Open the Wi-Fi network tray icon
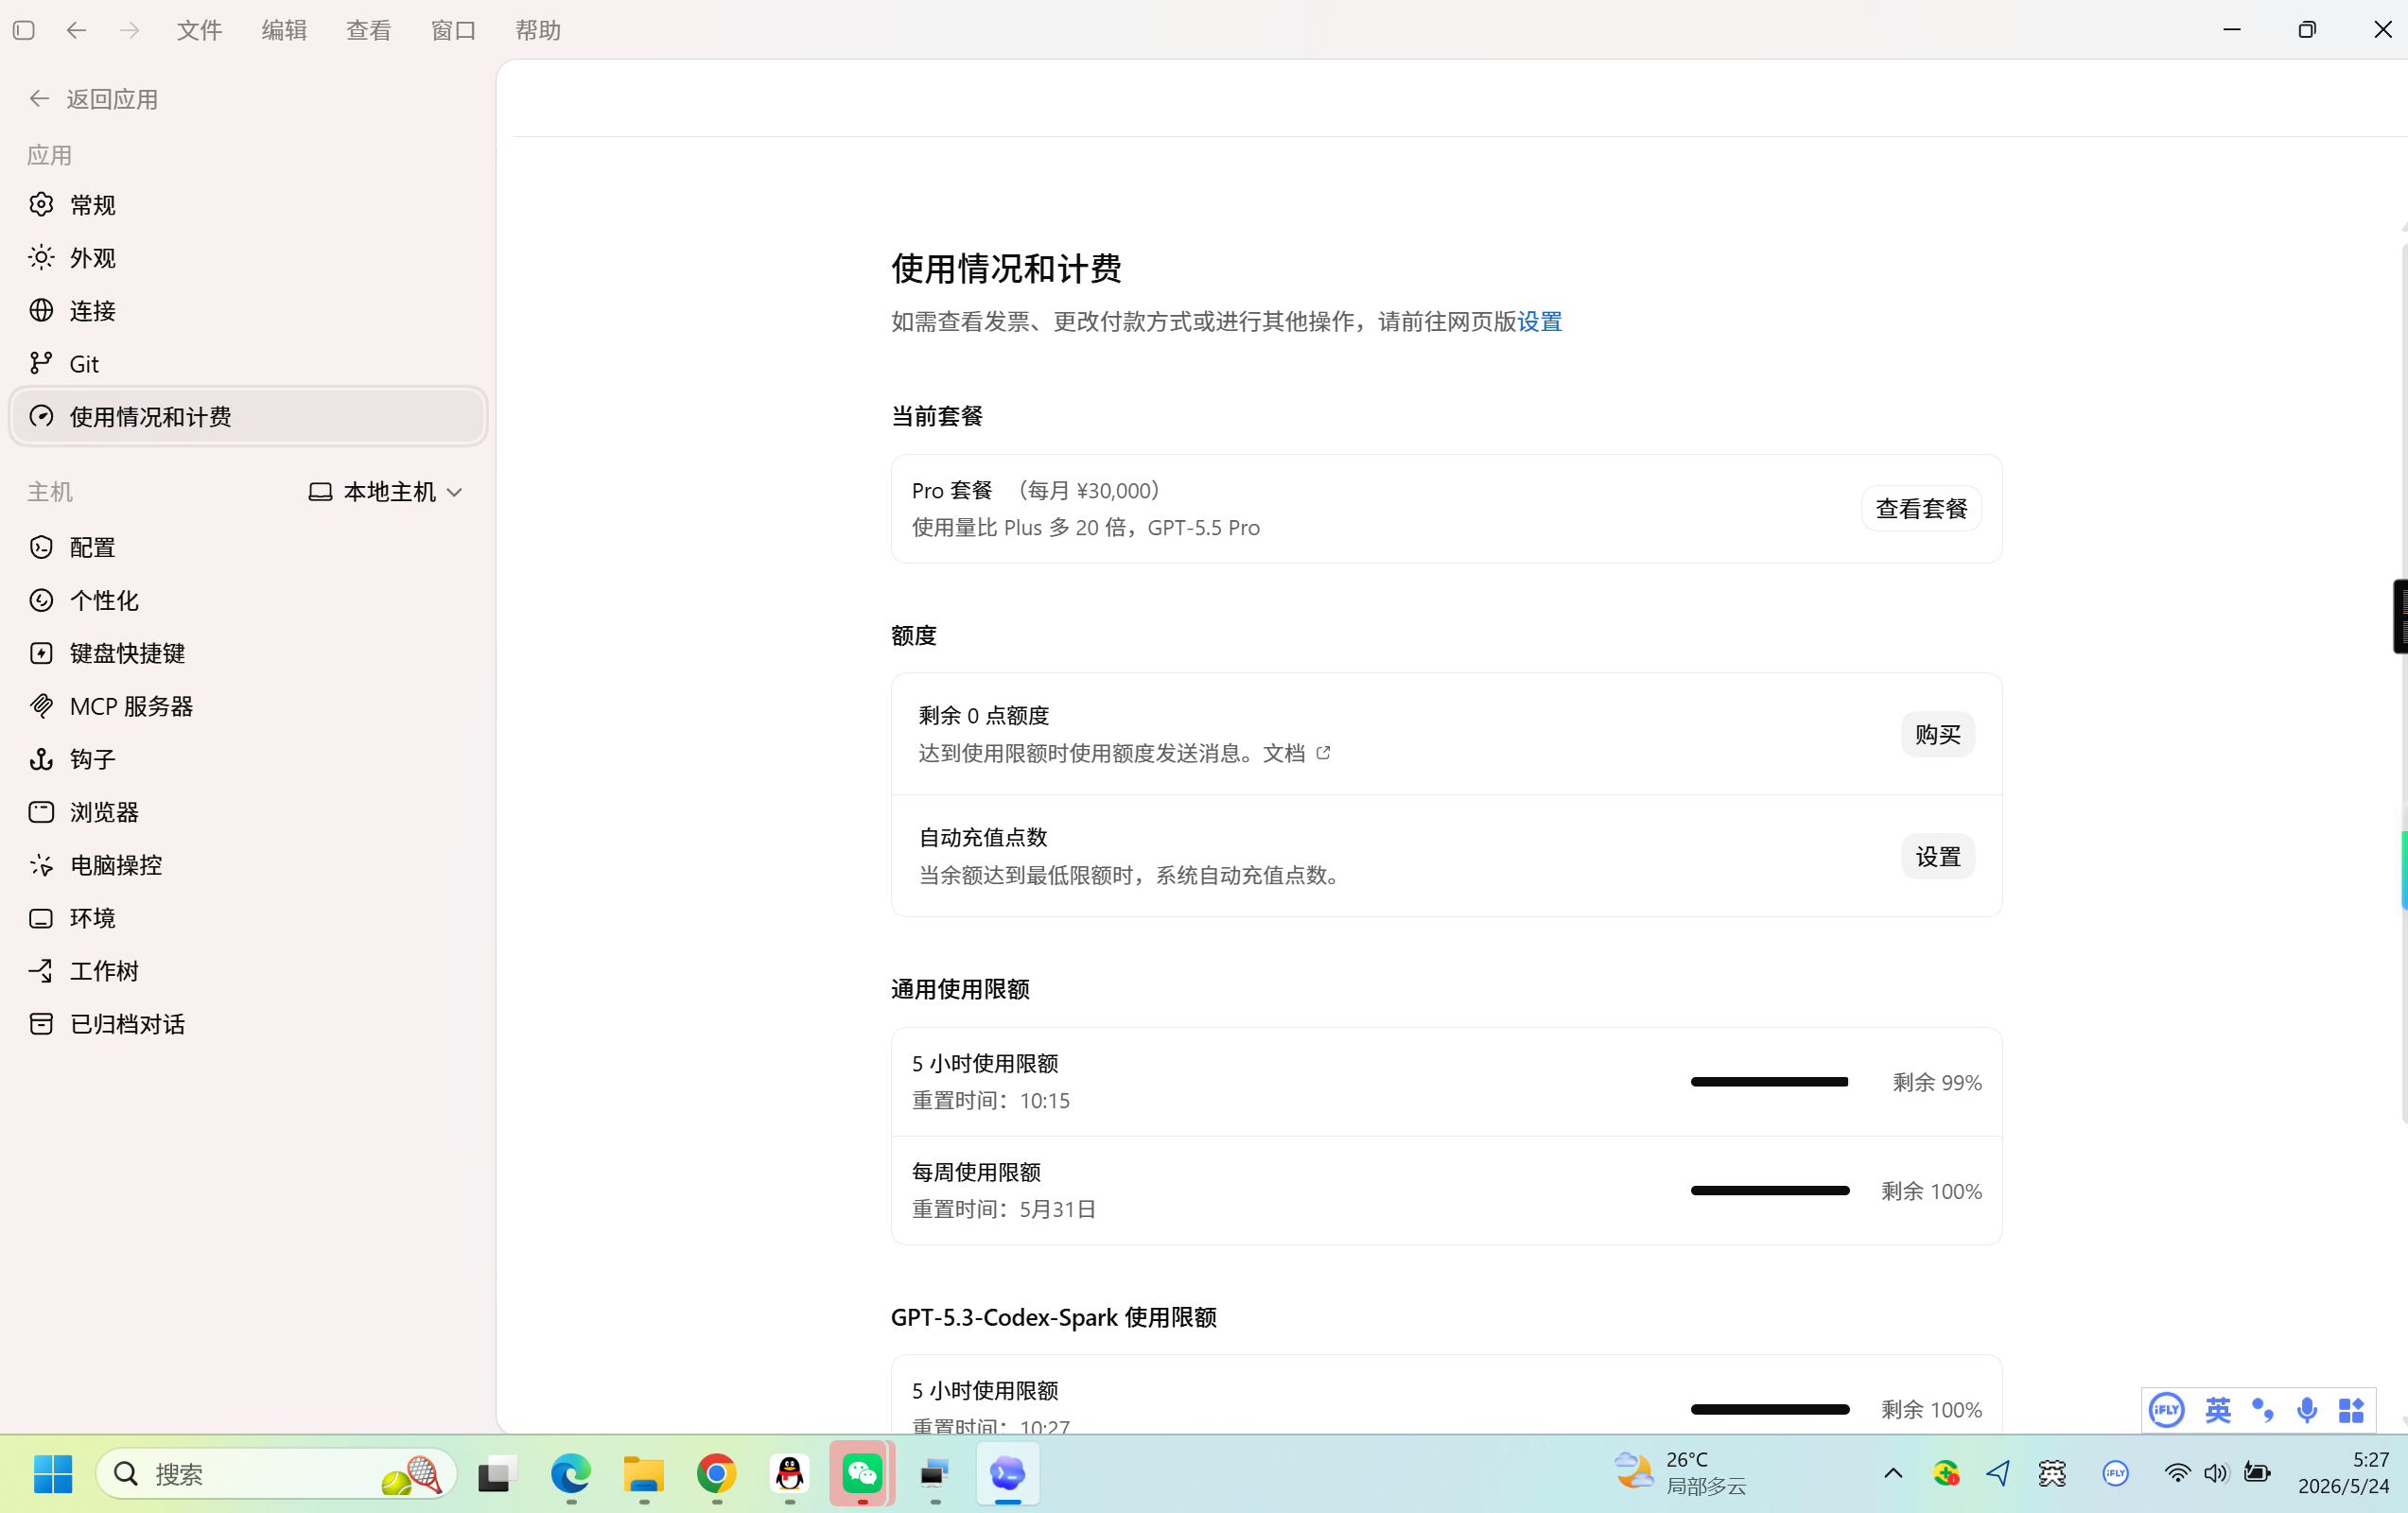This screenshot has width=2408, height=1513. (2177, 1473)
